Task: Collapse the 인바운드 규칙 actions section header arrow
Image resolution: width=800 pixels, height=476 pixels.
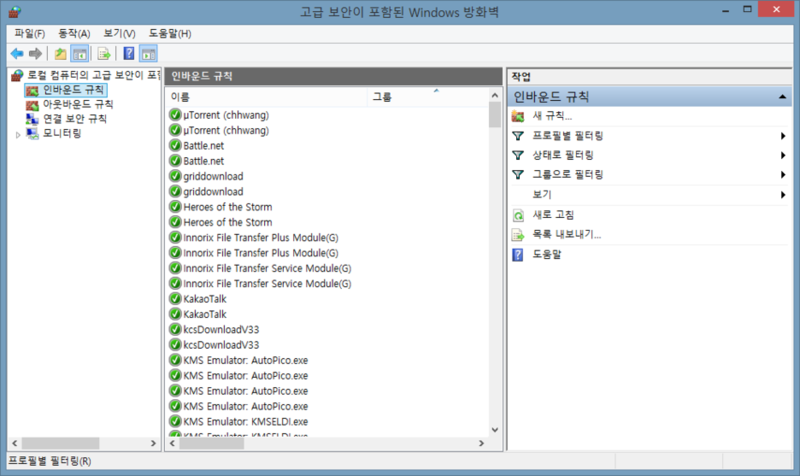Action: 782,96
